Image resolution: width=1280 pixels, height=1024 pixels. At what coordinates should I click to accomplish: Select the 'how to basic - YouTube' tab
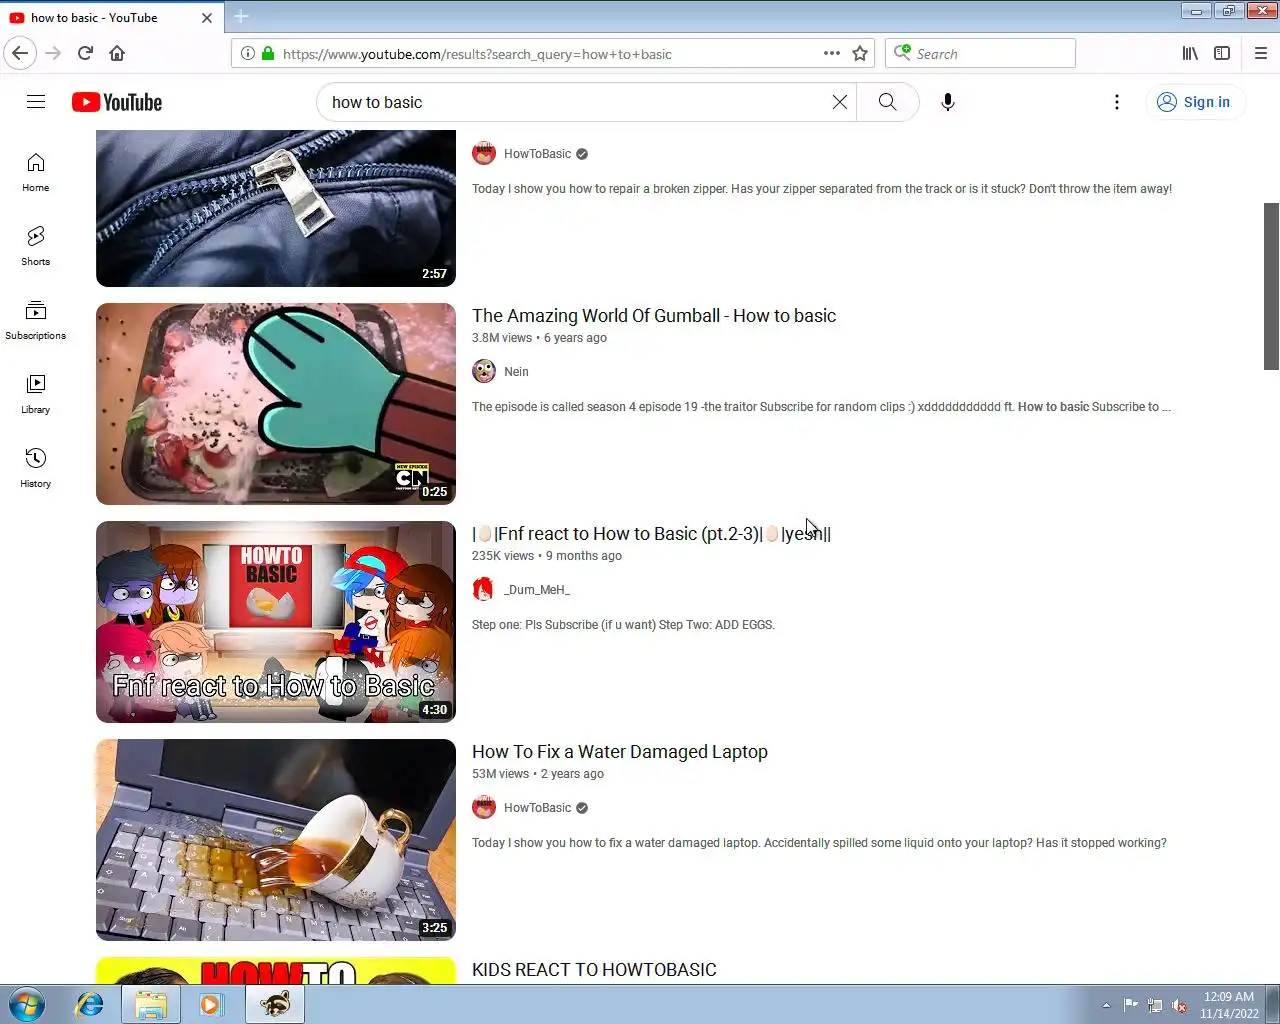click(x=113, y=18)
